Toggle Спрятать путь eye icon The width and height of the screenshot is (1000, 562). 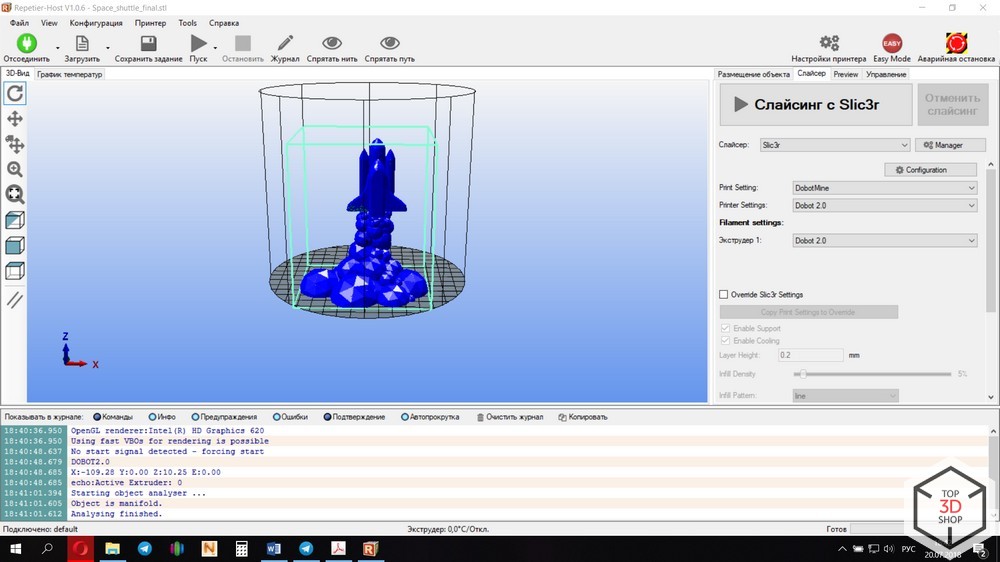[x=390, y=43]
